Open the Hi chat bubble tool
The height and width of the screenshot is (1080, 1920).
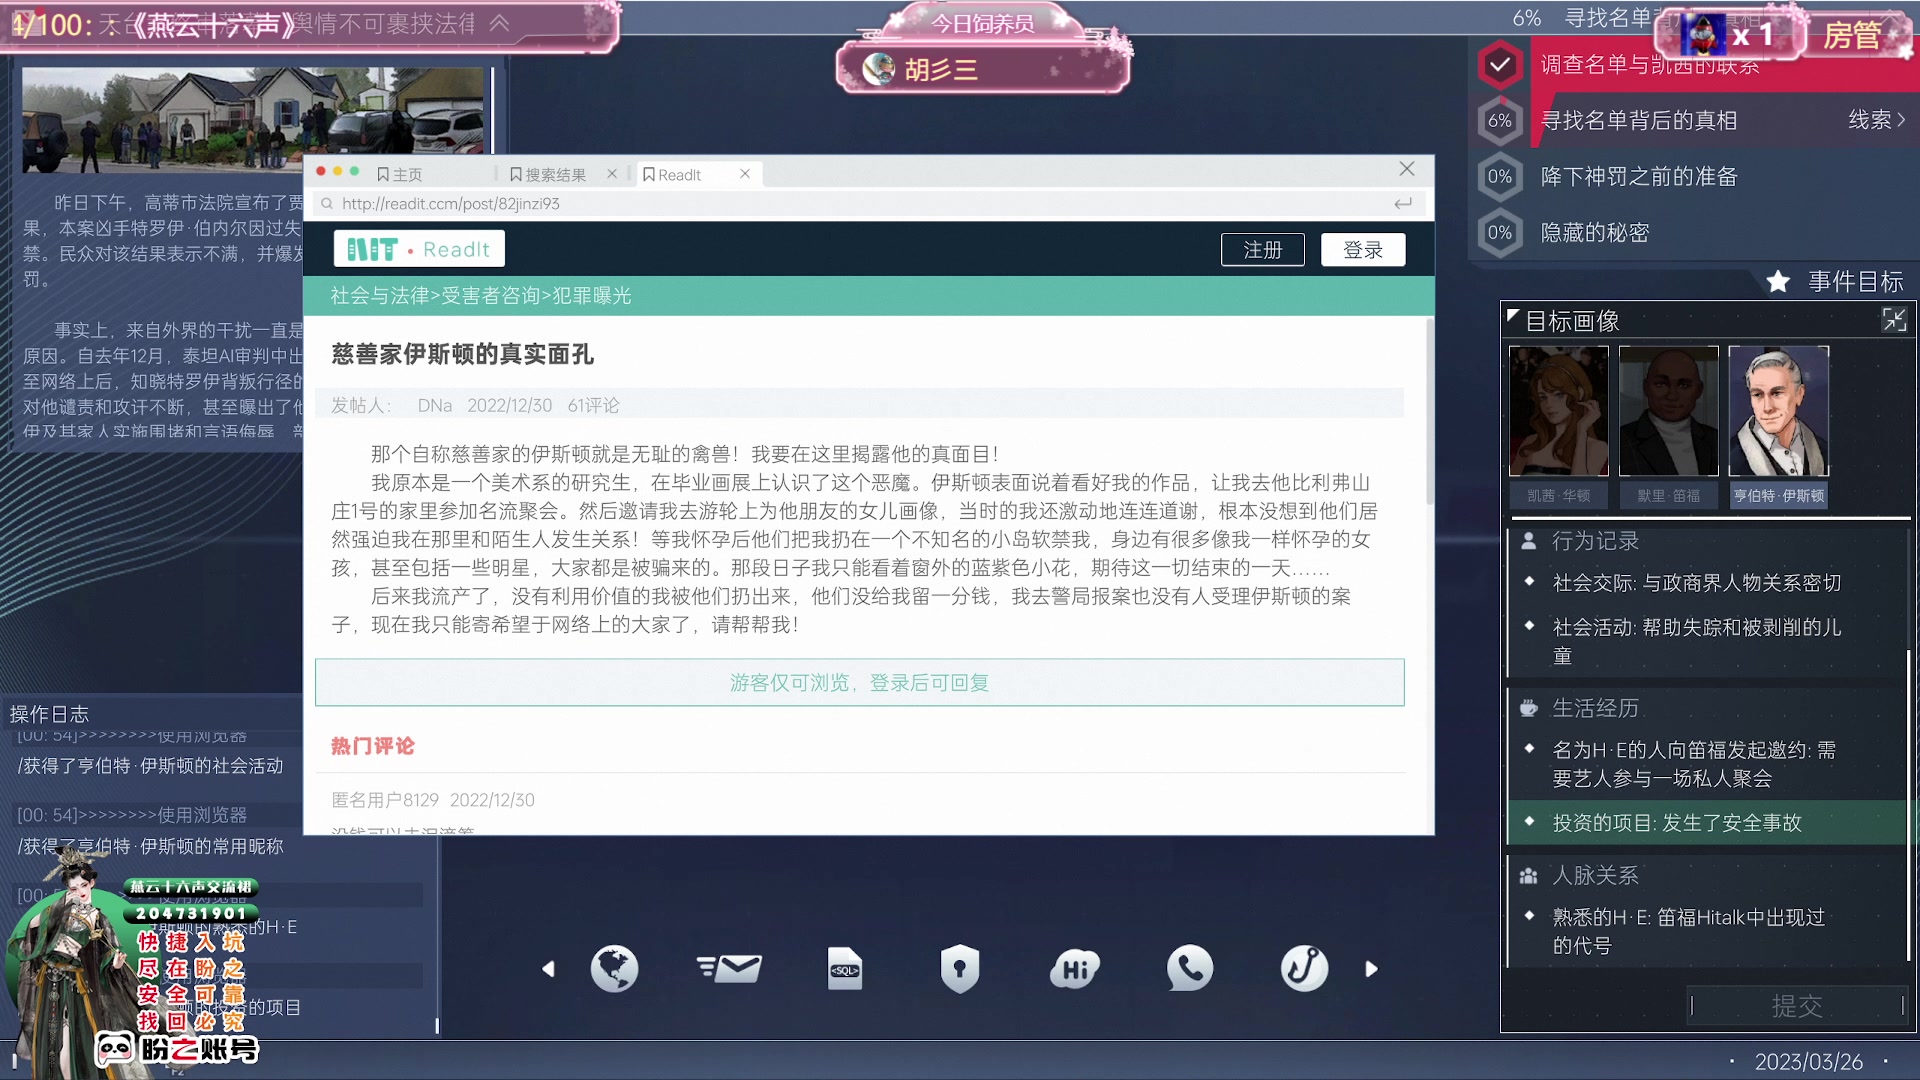1075,968
